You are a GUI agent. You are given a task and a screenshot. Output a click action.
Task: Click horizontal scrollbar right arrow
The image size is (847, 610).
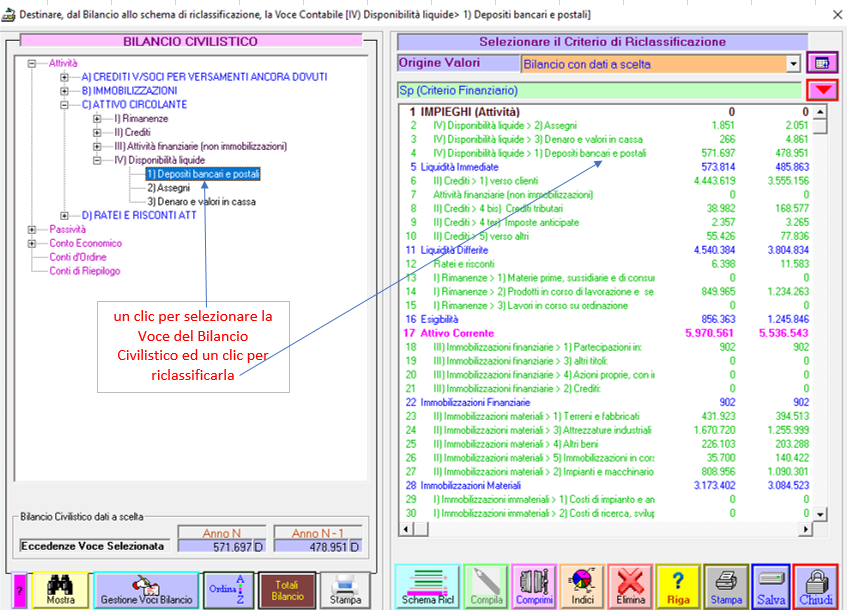point(805,529)
